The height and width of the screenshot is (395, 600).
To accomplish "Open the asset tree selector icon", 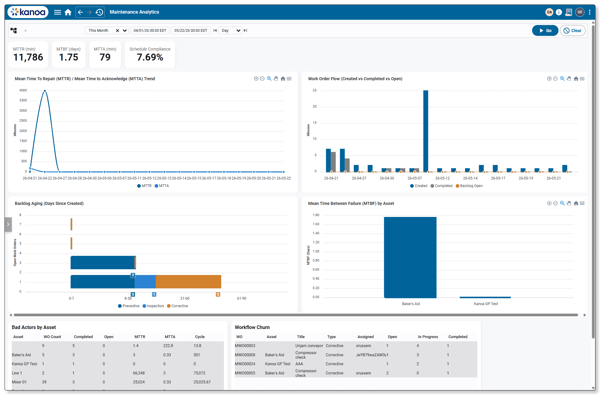I will click(13, 31).
